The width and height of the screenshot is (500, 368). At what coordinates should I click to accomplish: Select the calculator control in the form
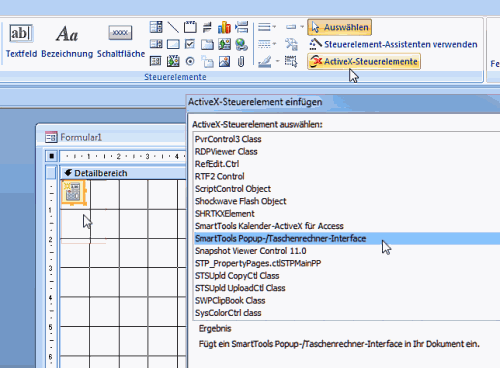[74, 193]
